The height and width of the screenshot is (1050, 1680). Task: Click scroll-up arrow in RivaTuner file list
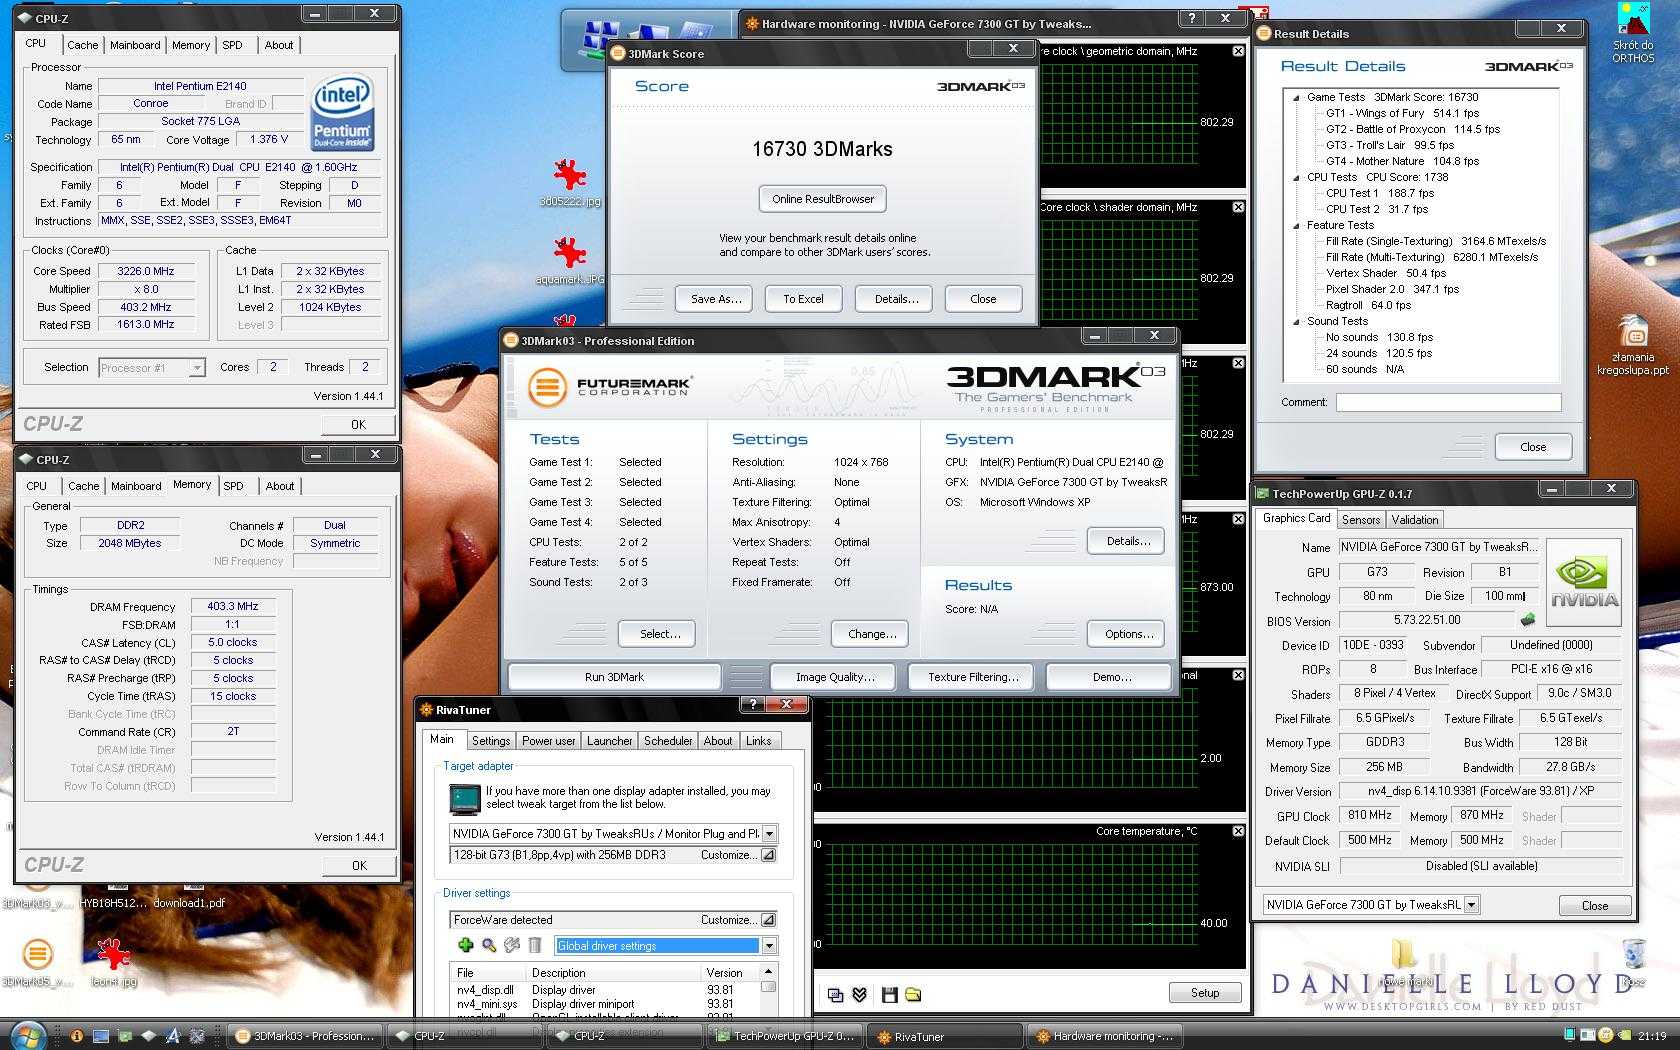[x=768, y=972]
